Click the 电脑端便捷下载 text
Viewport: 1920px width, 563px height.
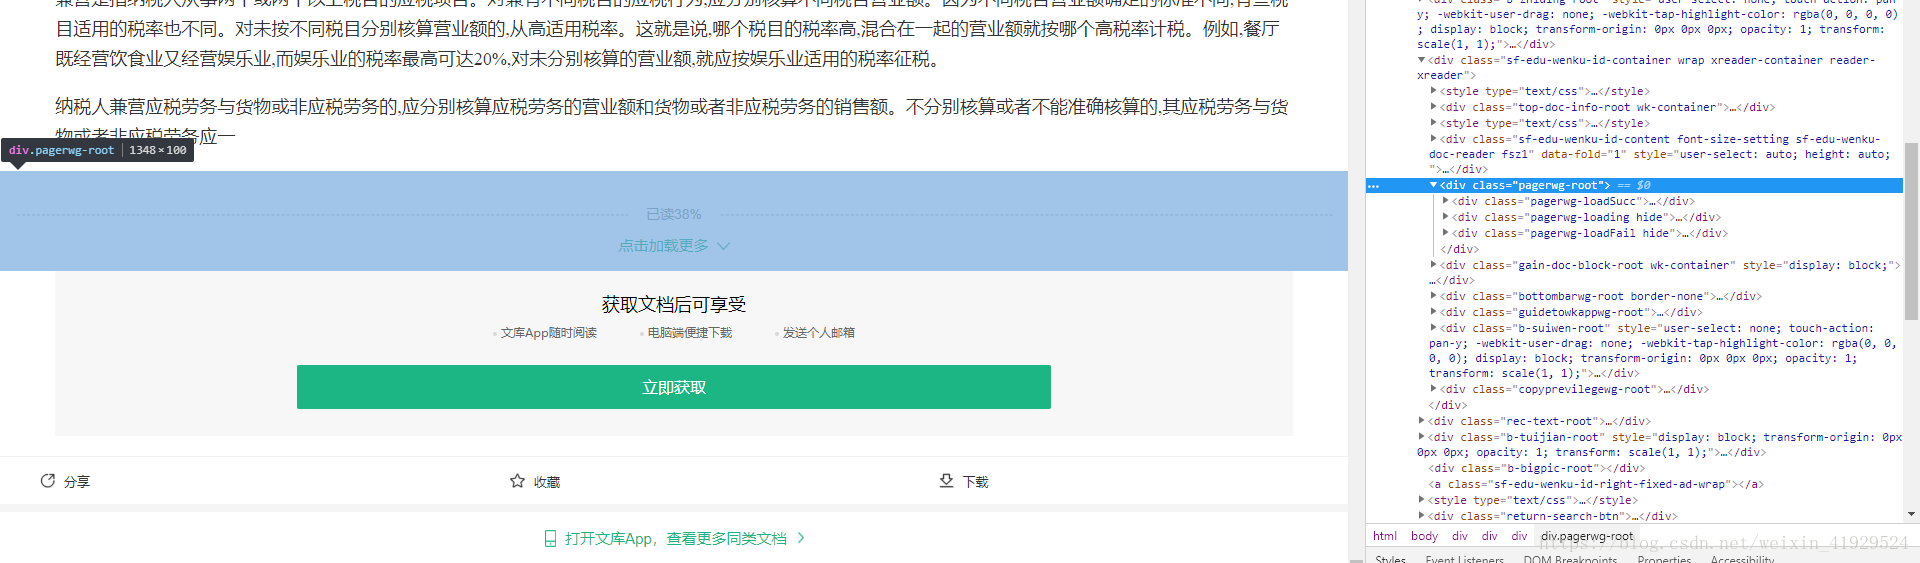click(x=689, y=333)
